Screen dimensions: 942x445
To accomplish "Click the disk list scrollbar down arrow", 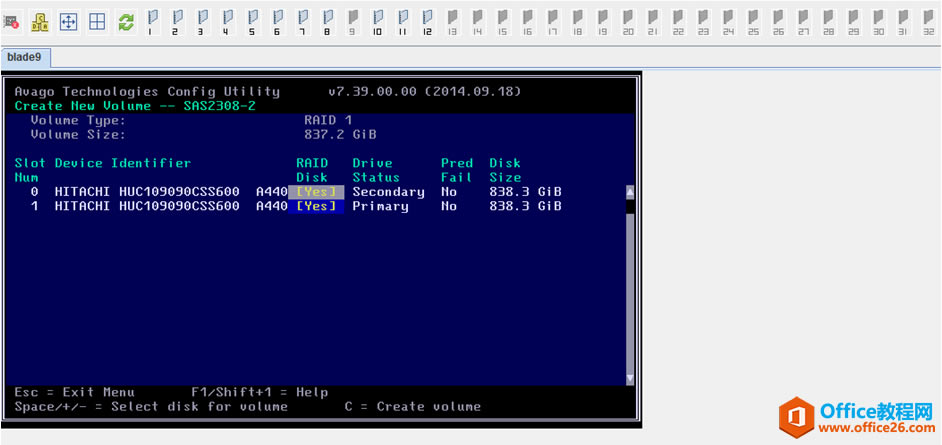I will point(630,378).
